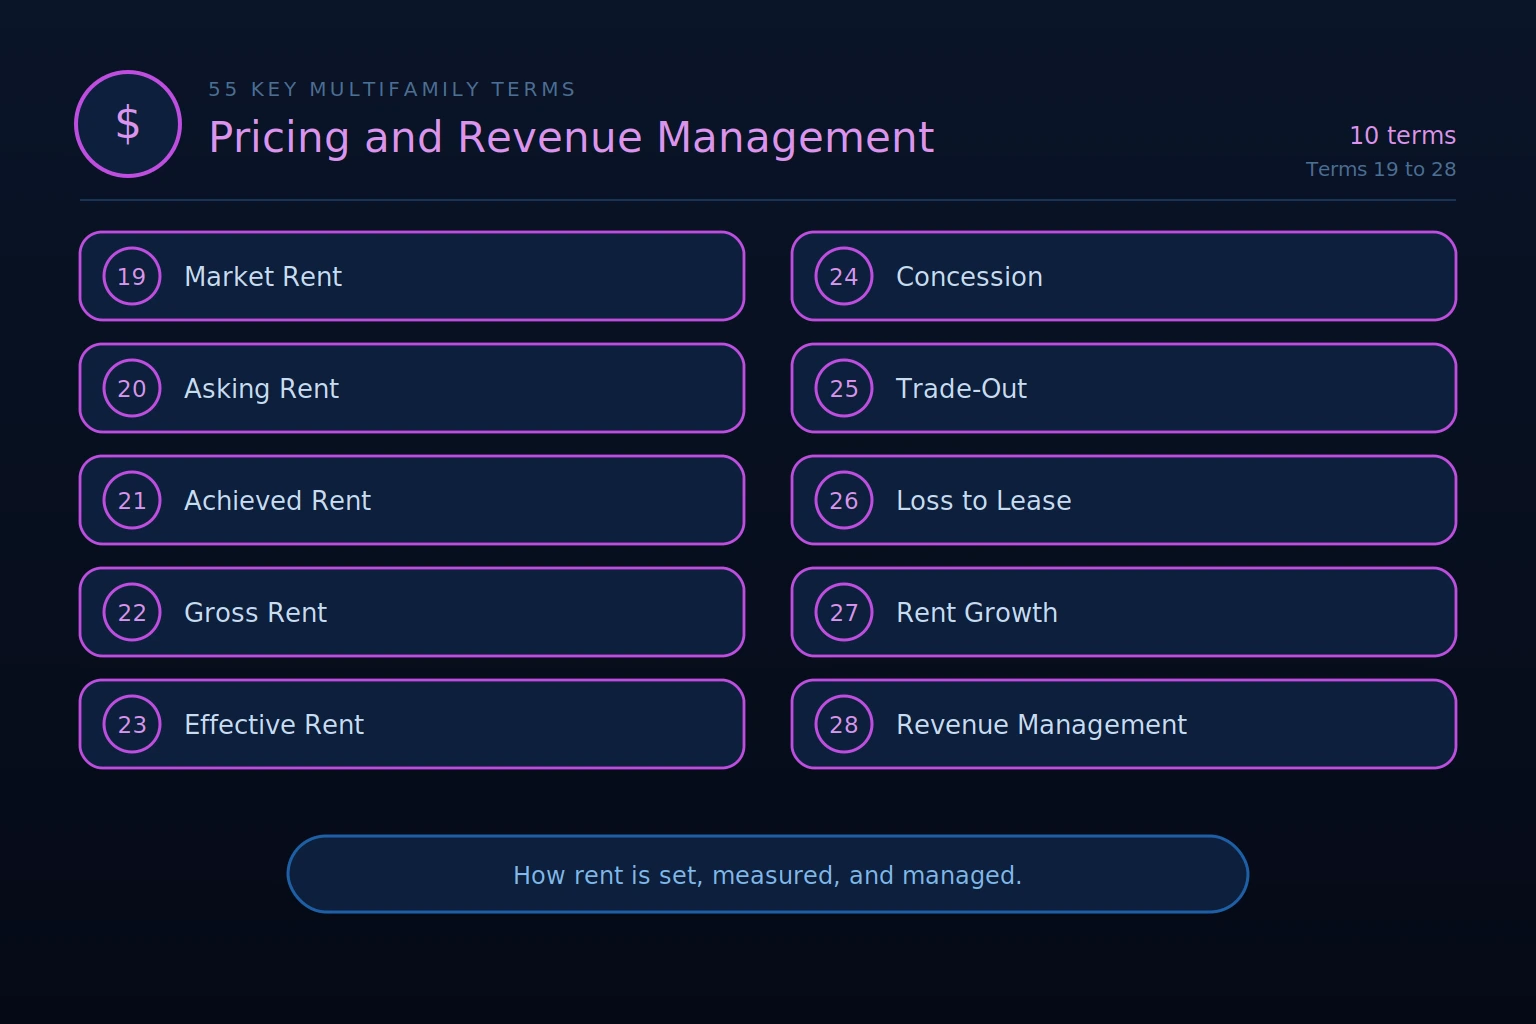
Task: Open the Market Rent term
Action: (x=412, y=276)
